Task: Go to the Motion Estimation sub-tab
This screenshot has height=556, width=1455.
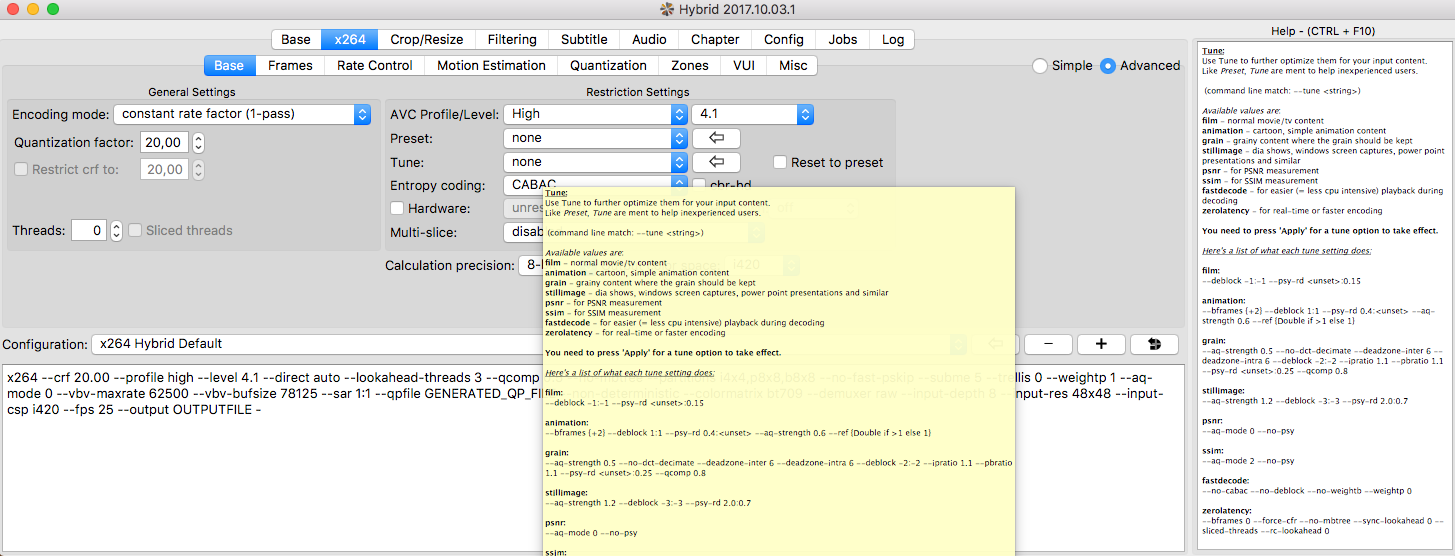Action: [x=491, y=66]
